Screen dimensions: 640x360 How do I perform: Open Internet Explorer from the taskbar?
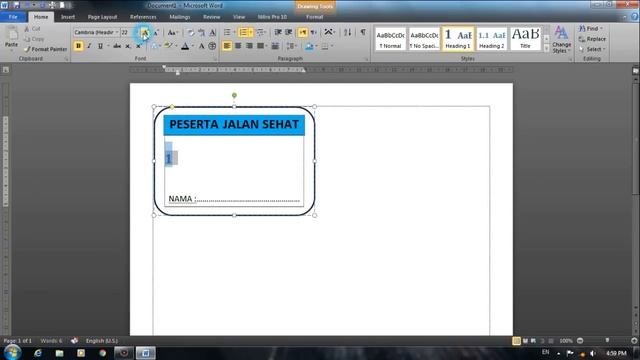click(x=38, y=353)
